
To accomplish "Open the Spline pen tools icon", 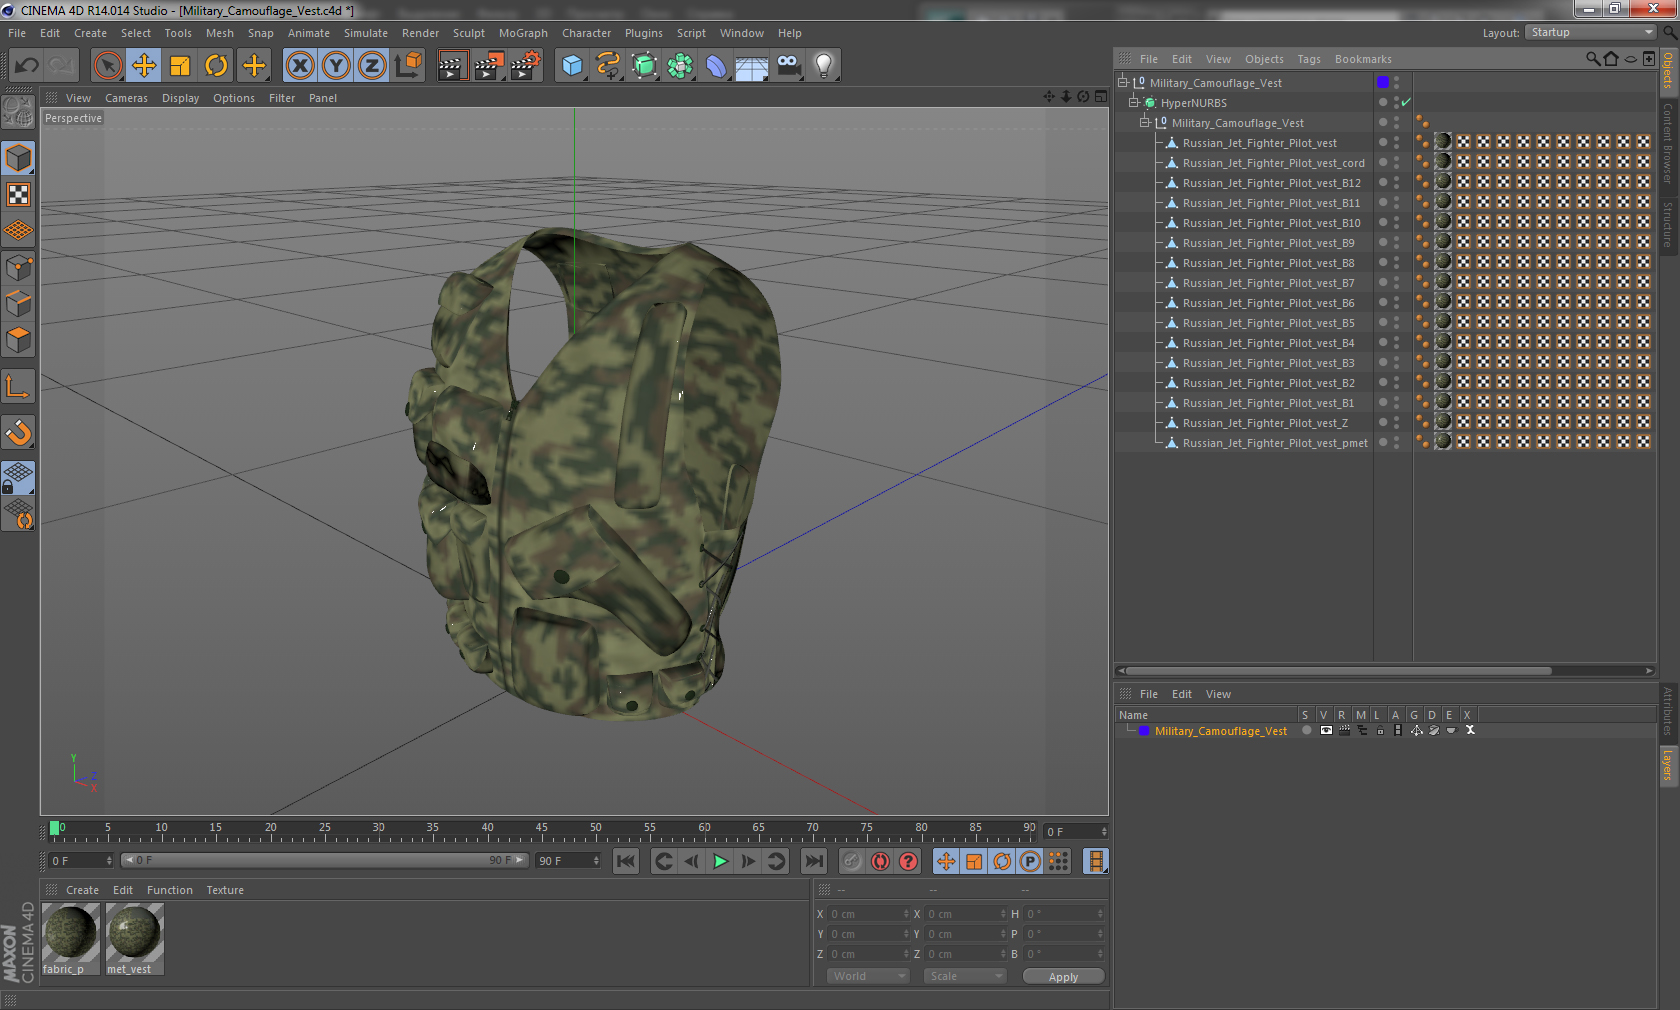I will [x=608, y=66].
